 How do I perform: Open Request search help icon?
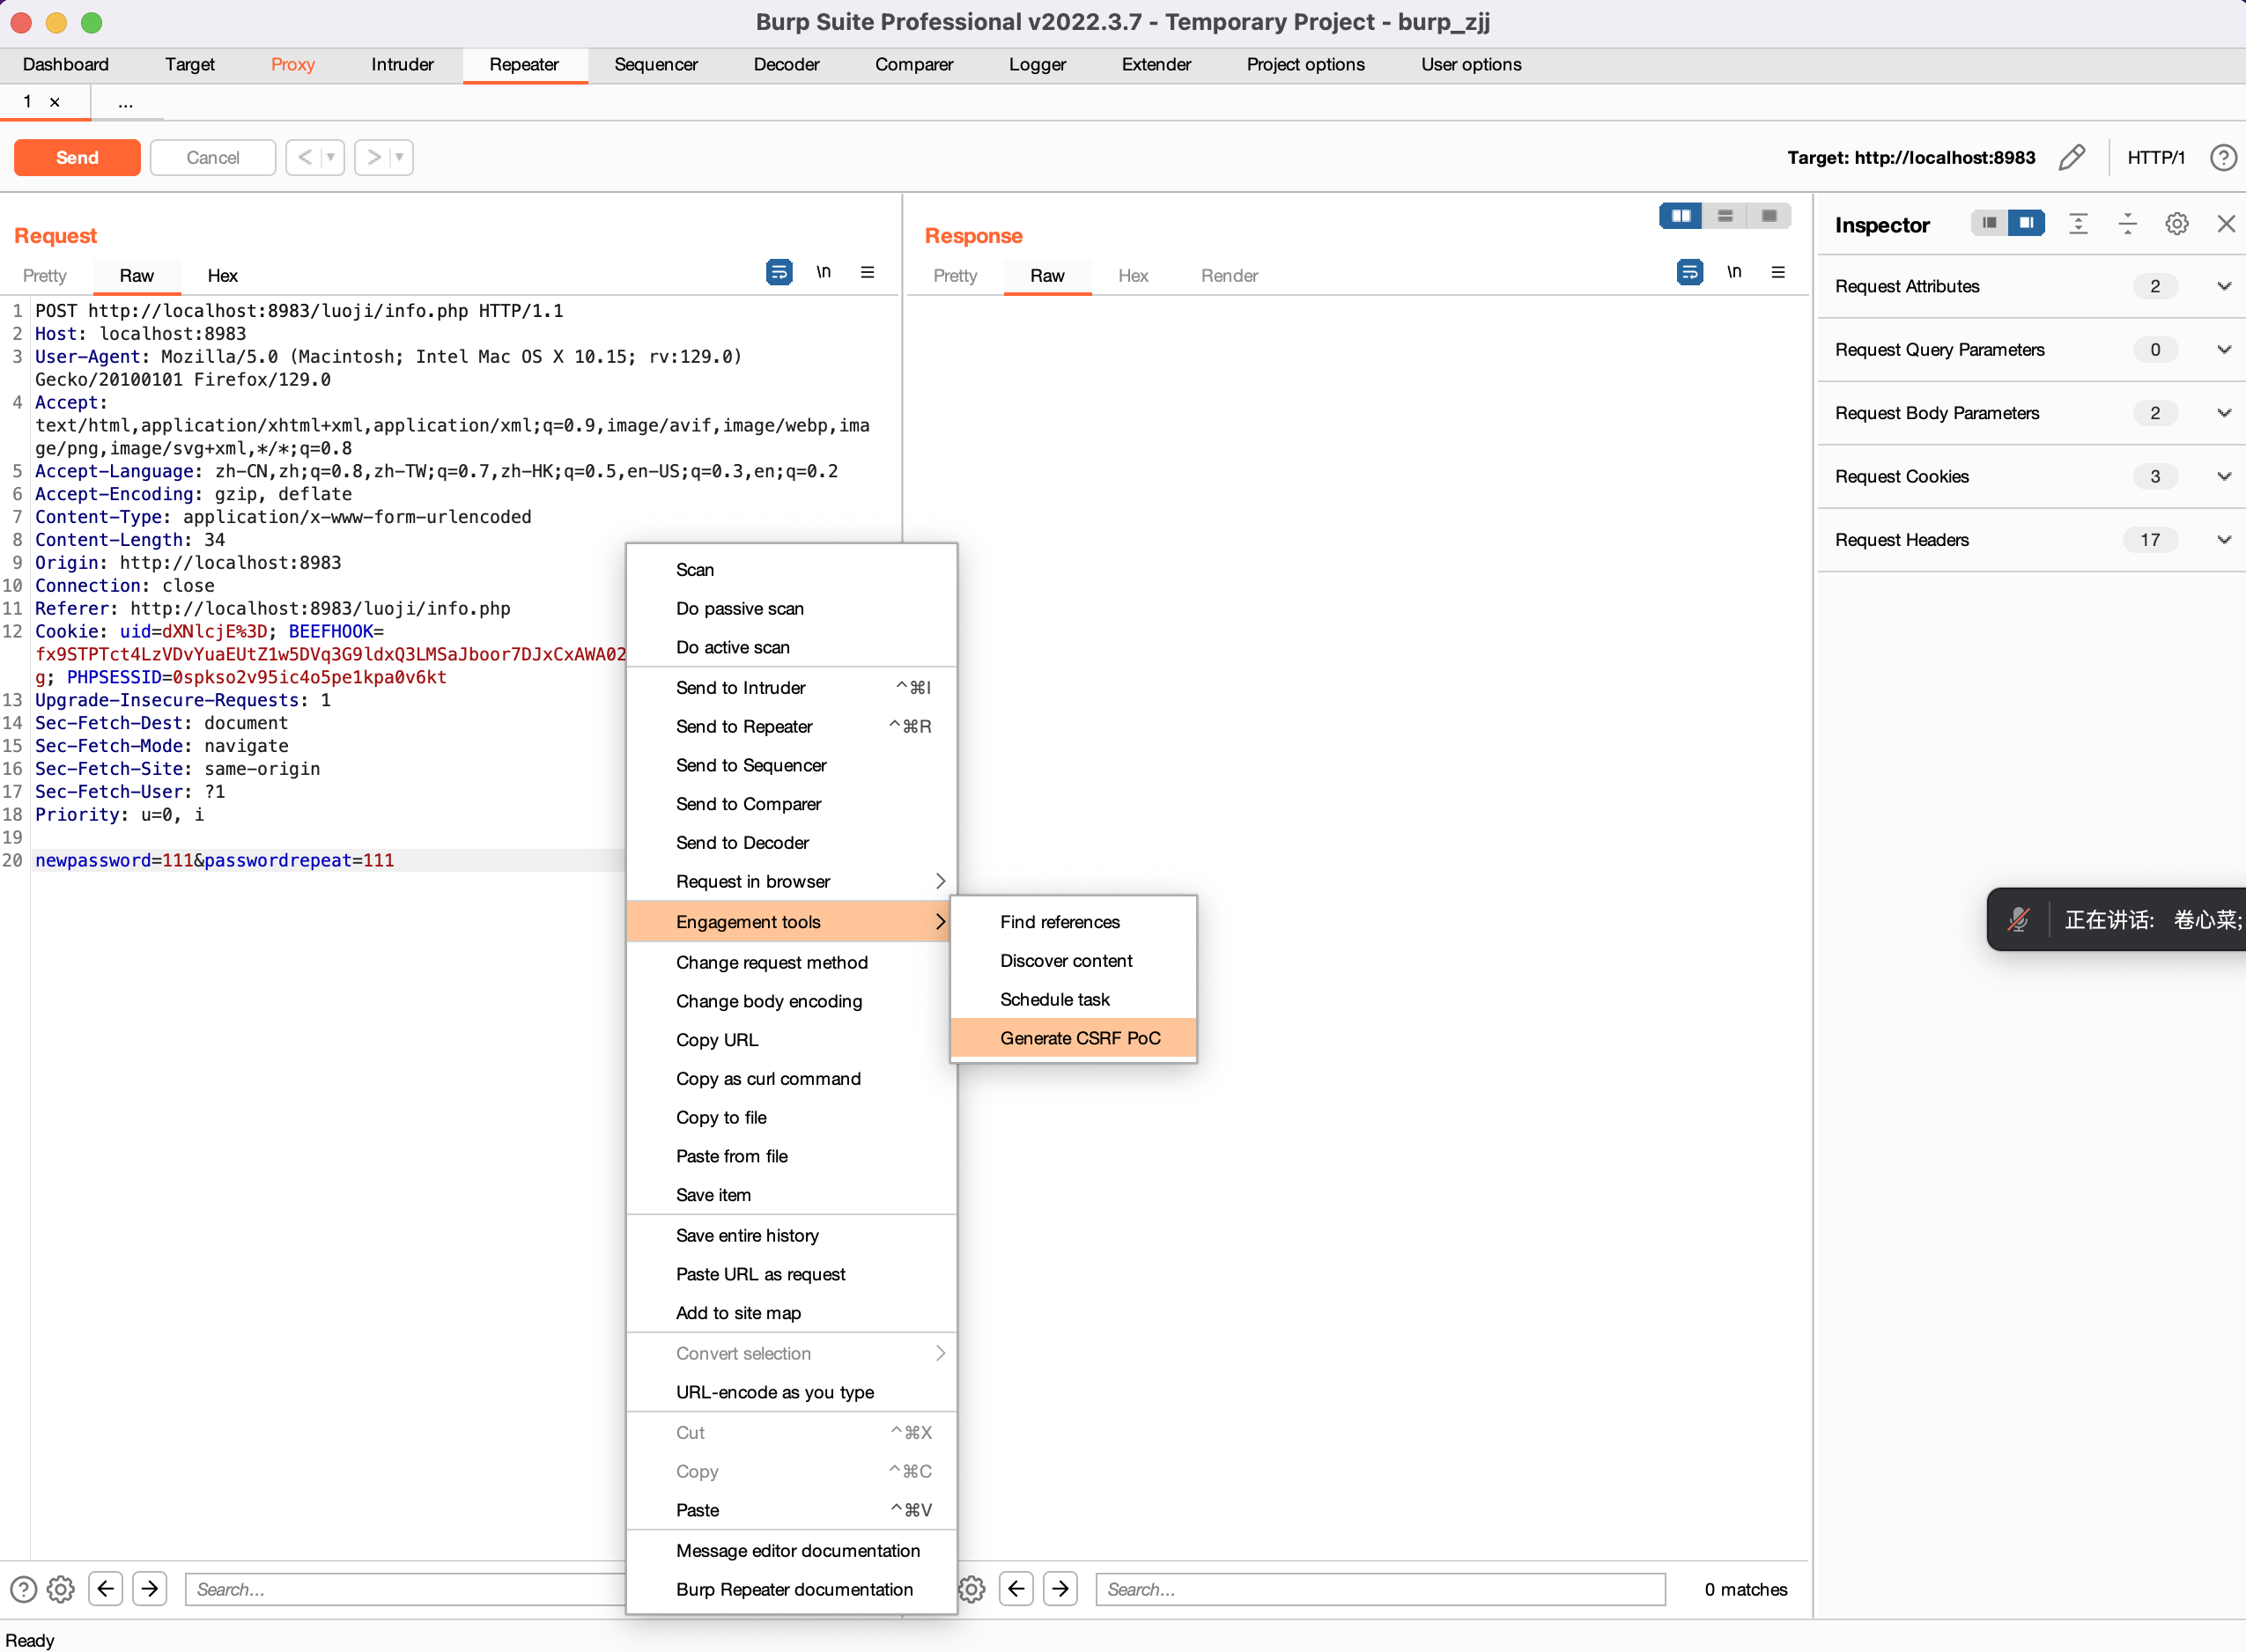(23, 1589)
